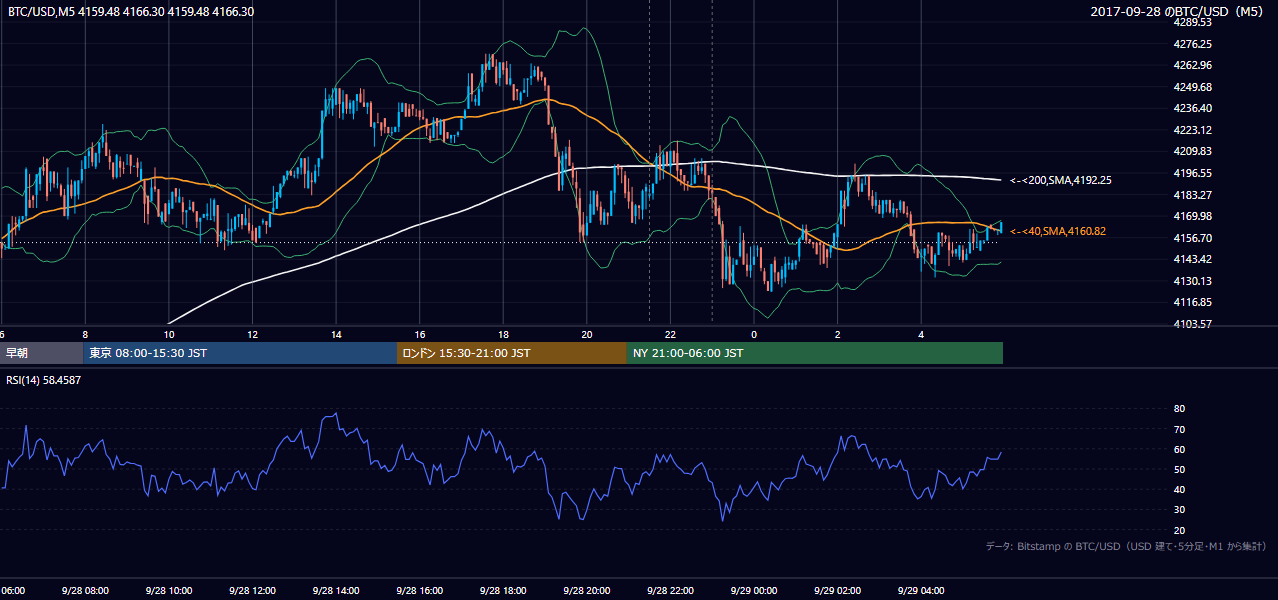Screen dimensions: 1278x600
Task: Click price axis value 4156.70
Action: (1193, 238)
